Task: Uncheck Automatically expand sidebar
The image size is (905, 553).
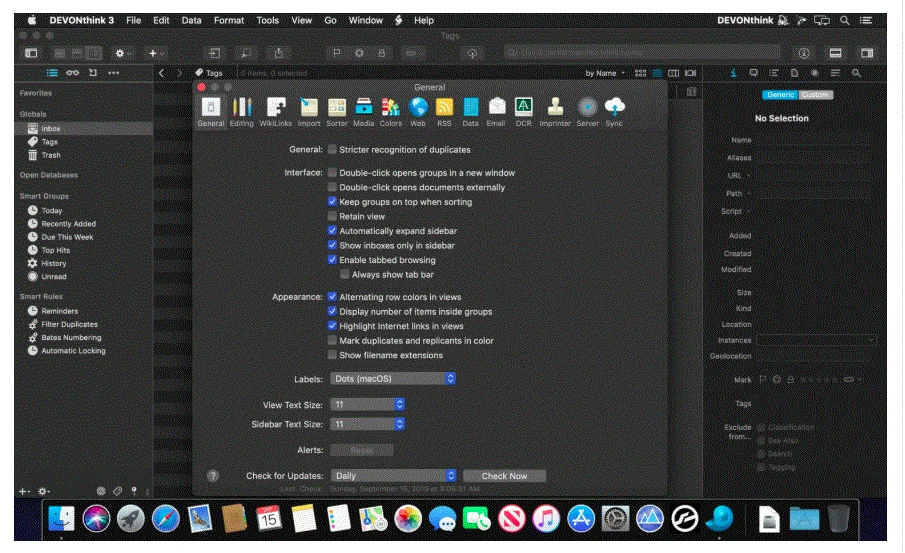Action: (332, 230)
